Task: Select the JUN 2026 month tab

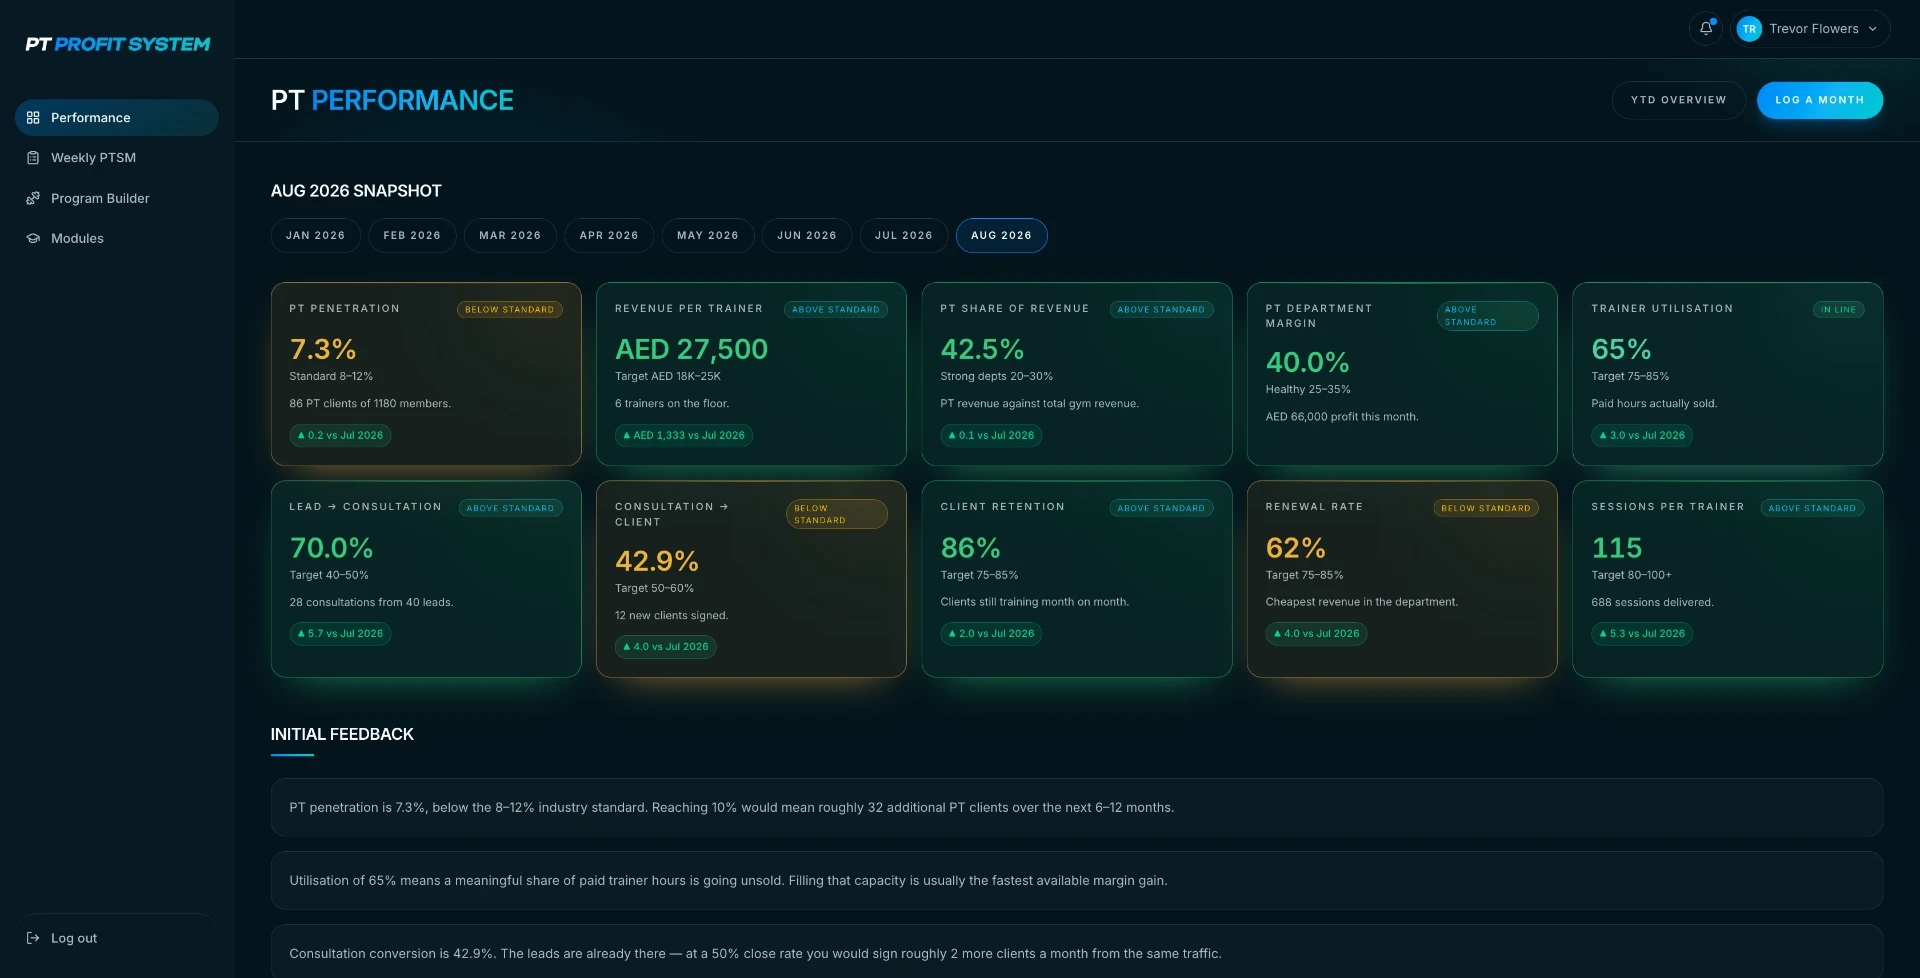Action: (807, 236)
